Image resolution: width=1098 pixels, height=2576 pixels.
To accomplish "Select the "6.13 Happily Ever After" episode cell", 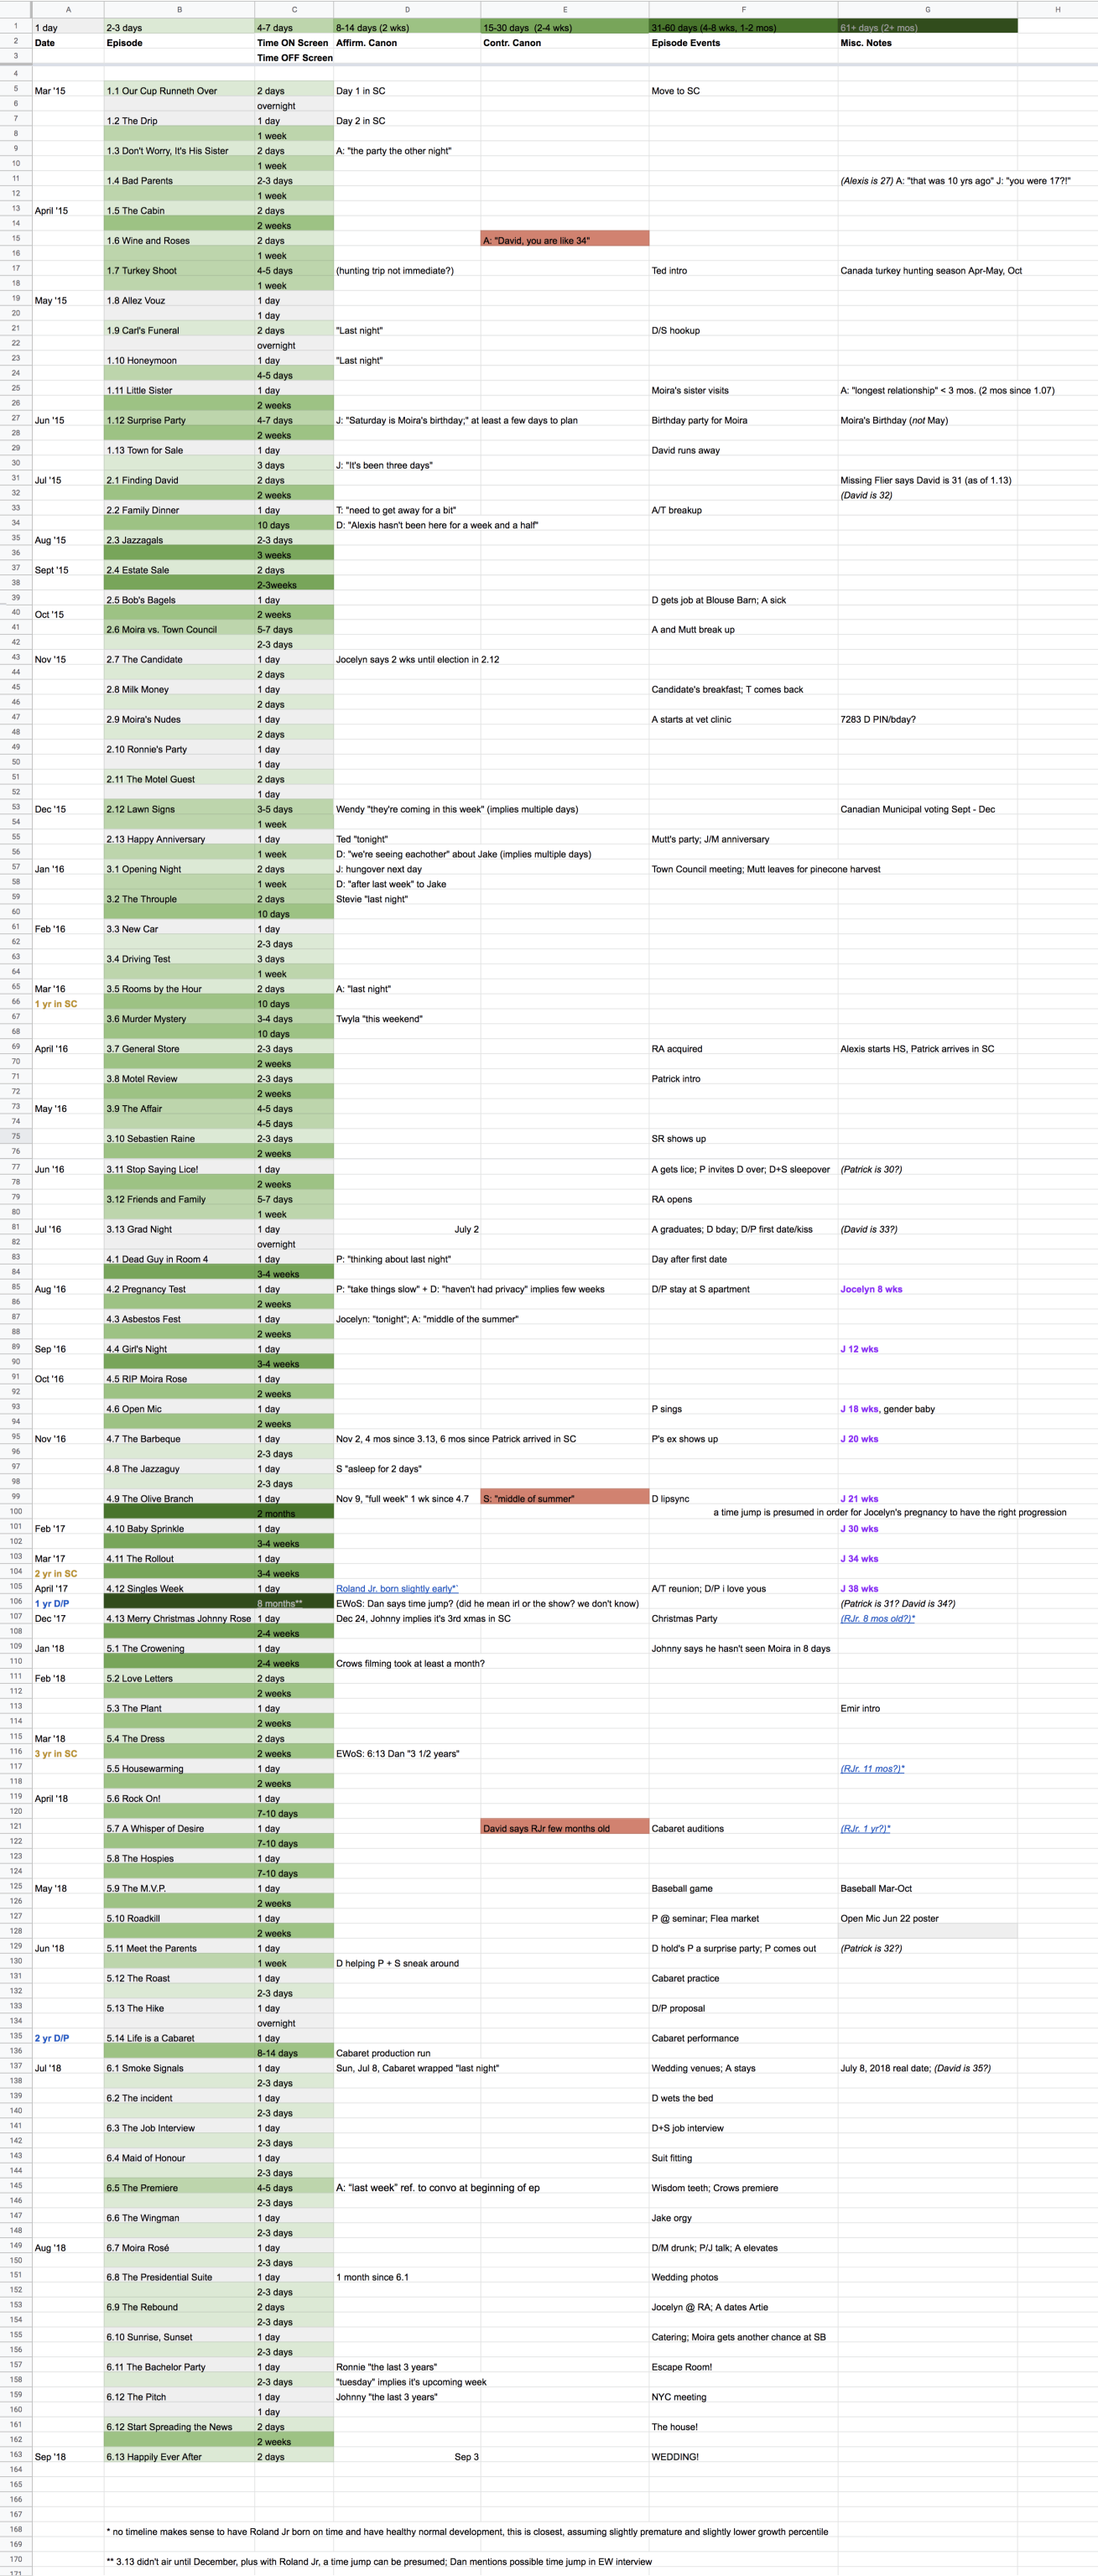I will point(179,2456).
